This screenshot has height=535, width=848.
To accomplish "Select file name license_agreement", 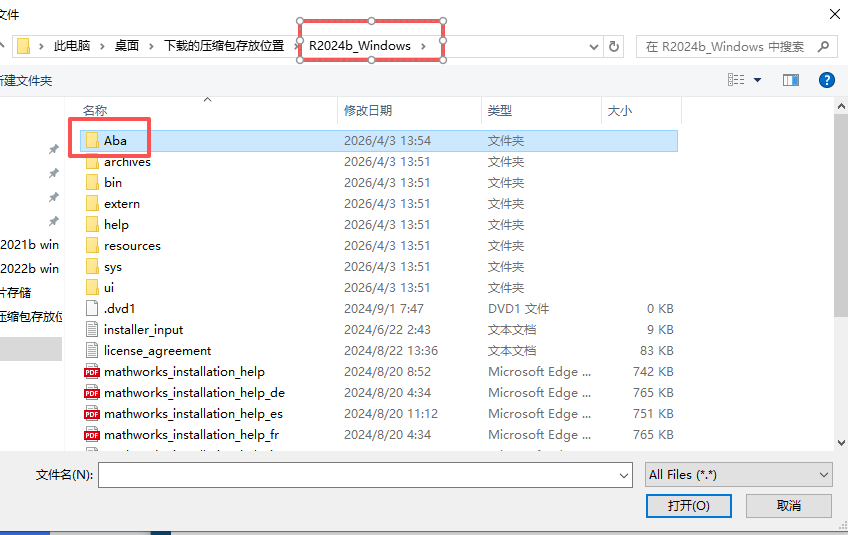I will tap(157, 351).
